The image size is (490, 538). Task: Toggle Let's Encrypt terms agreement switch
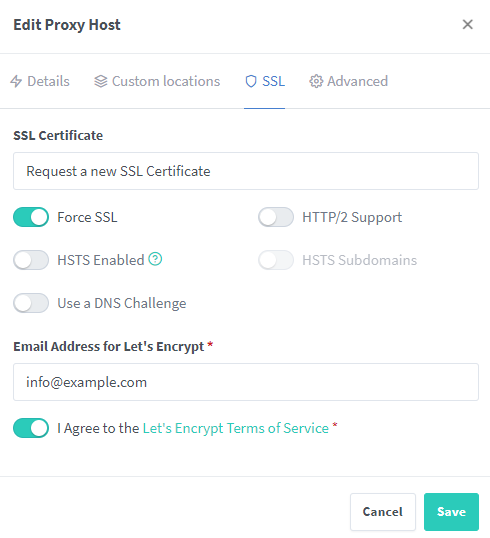pyautogui.click(x=31, y=428)
